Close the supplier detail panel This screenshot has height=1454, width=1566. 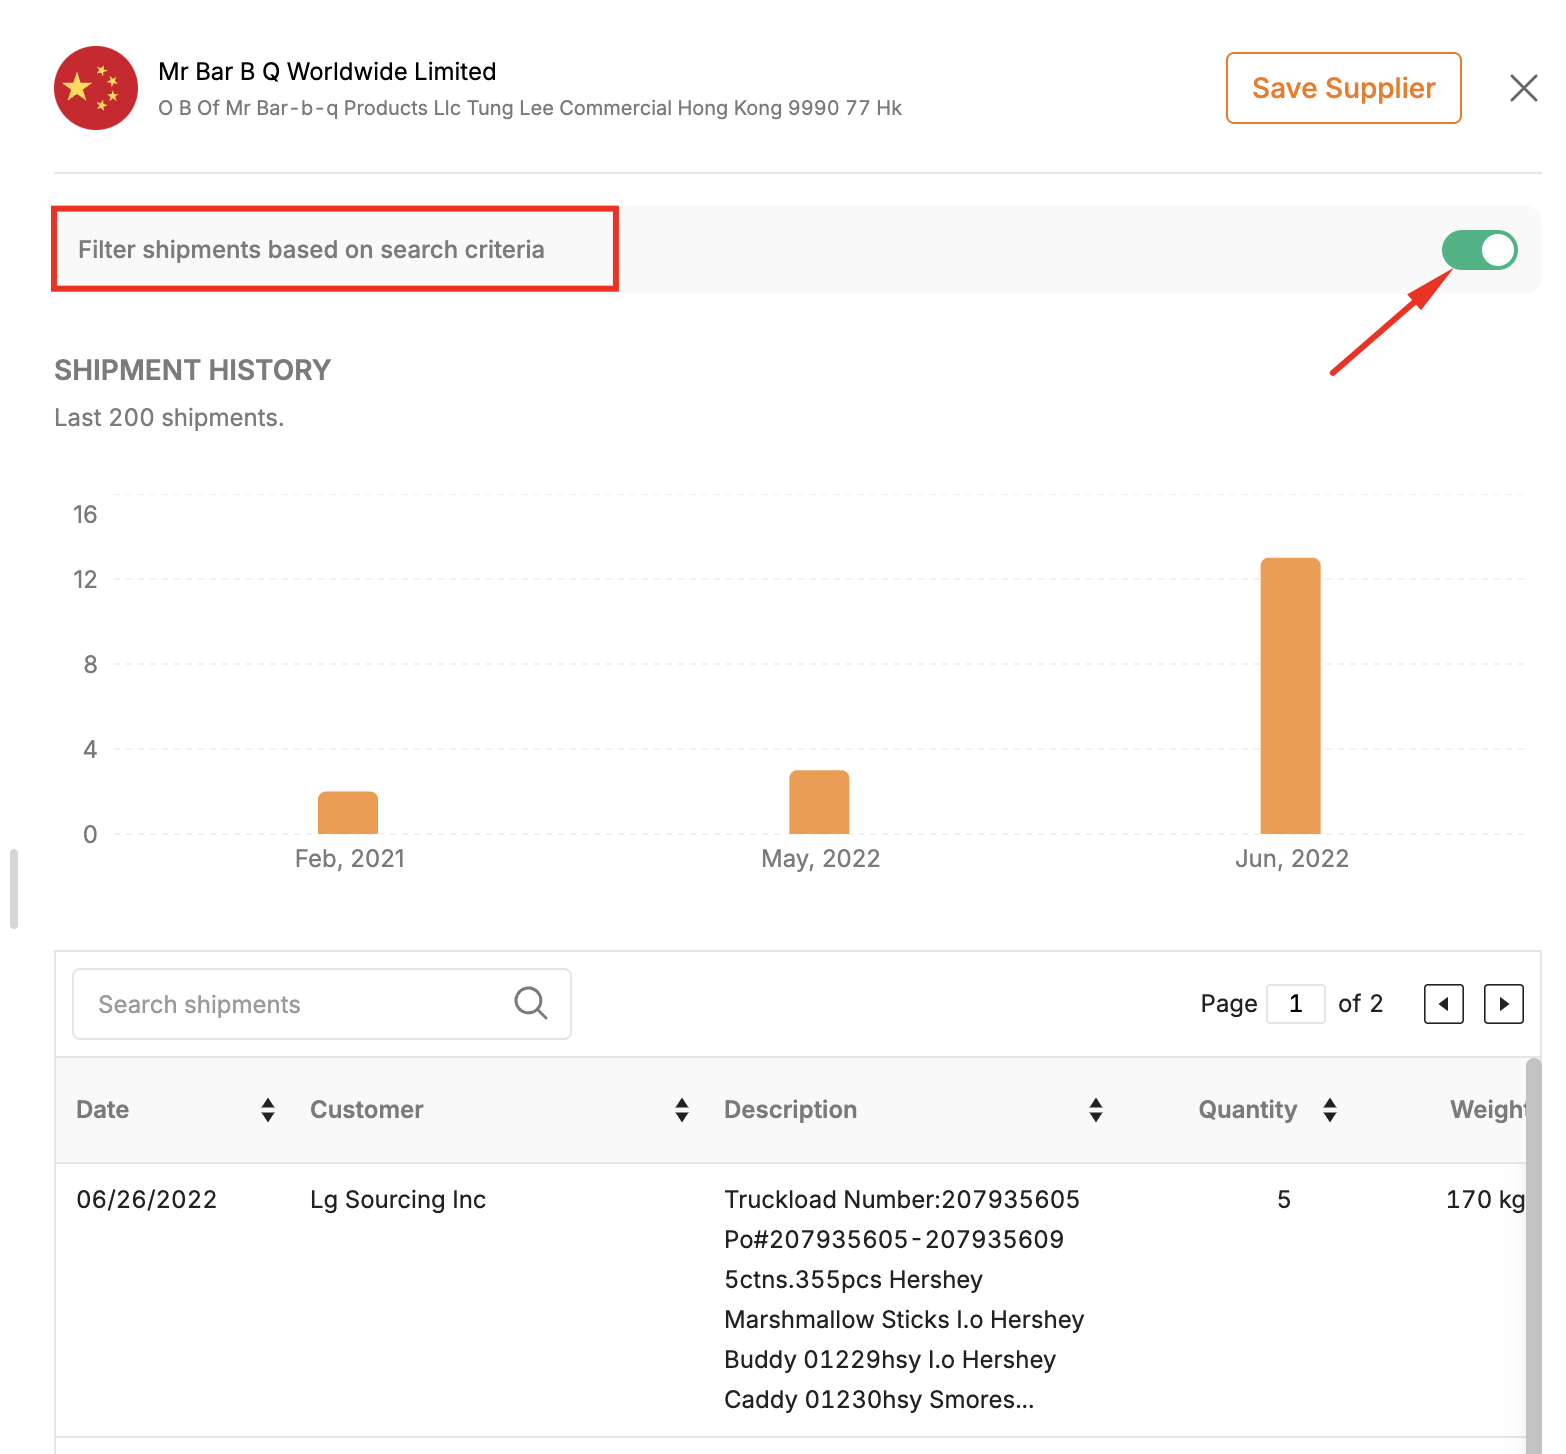tap(1523, 88)
